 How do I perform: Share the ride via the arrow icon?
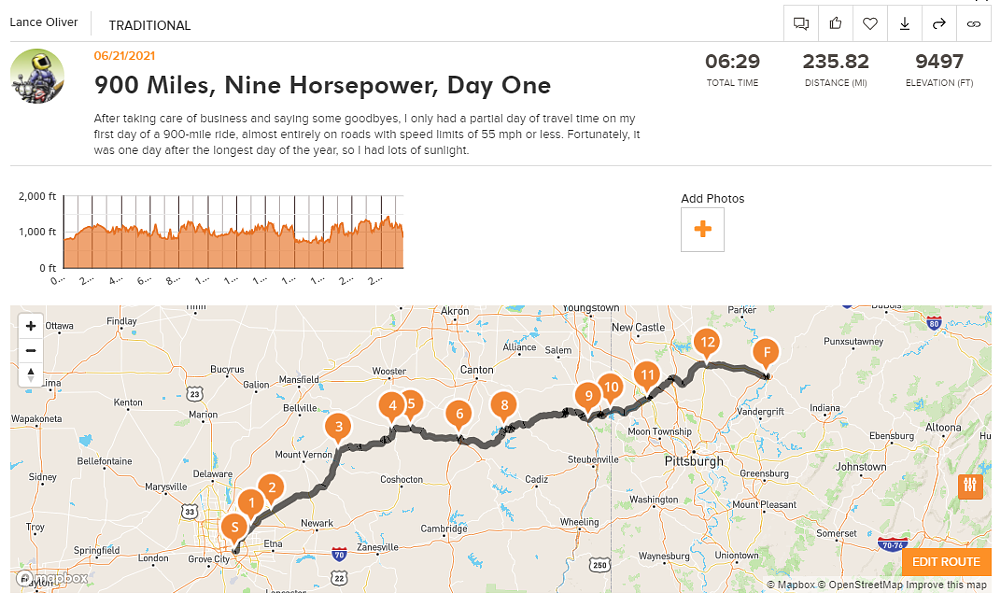939,23
